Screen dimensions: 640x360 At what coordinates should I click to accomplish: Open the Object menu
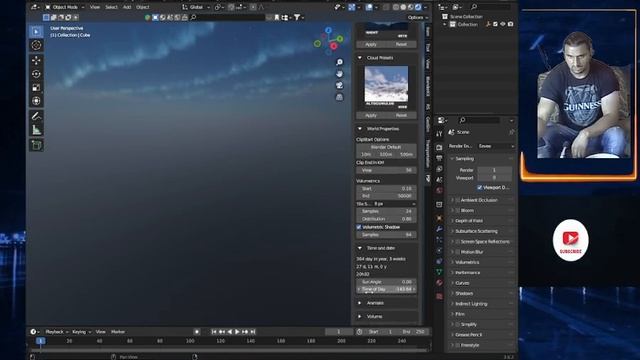pyautogui.click(x=142, y=7)
